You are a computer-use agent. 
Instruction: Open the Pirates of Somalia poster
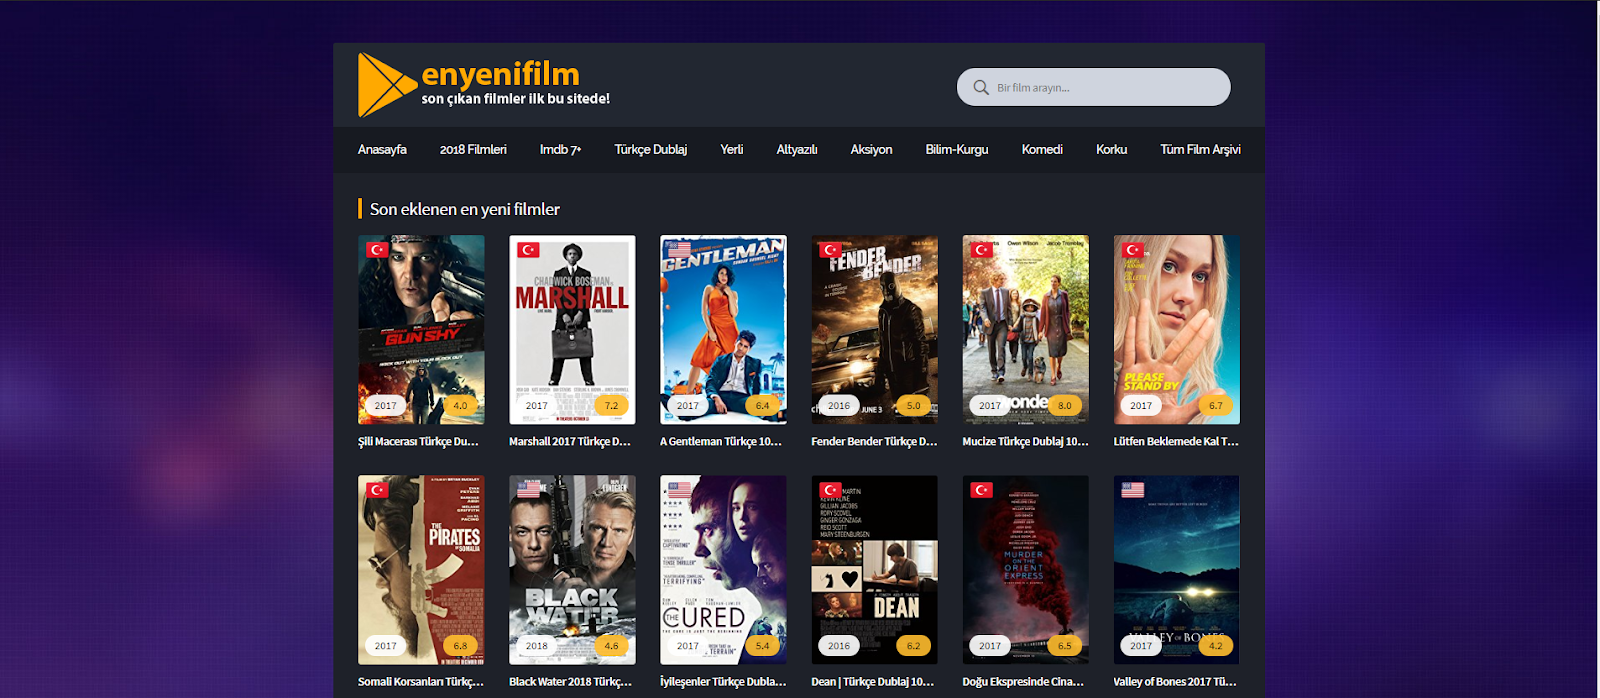coord(421,570)
